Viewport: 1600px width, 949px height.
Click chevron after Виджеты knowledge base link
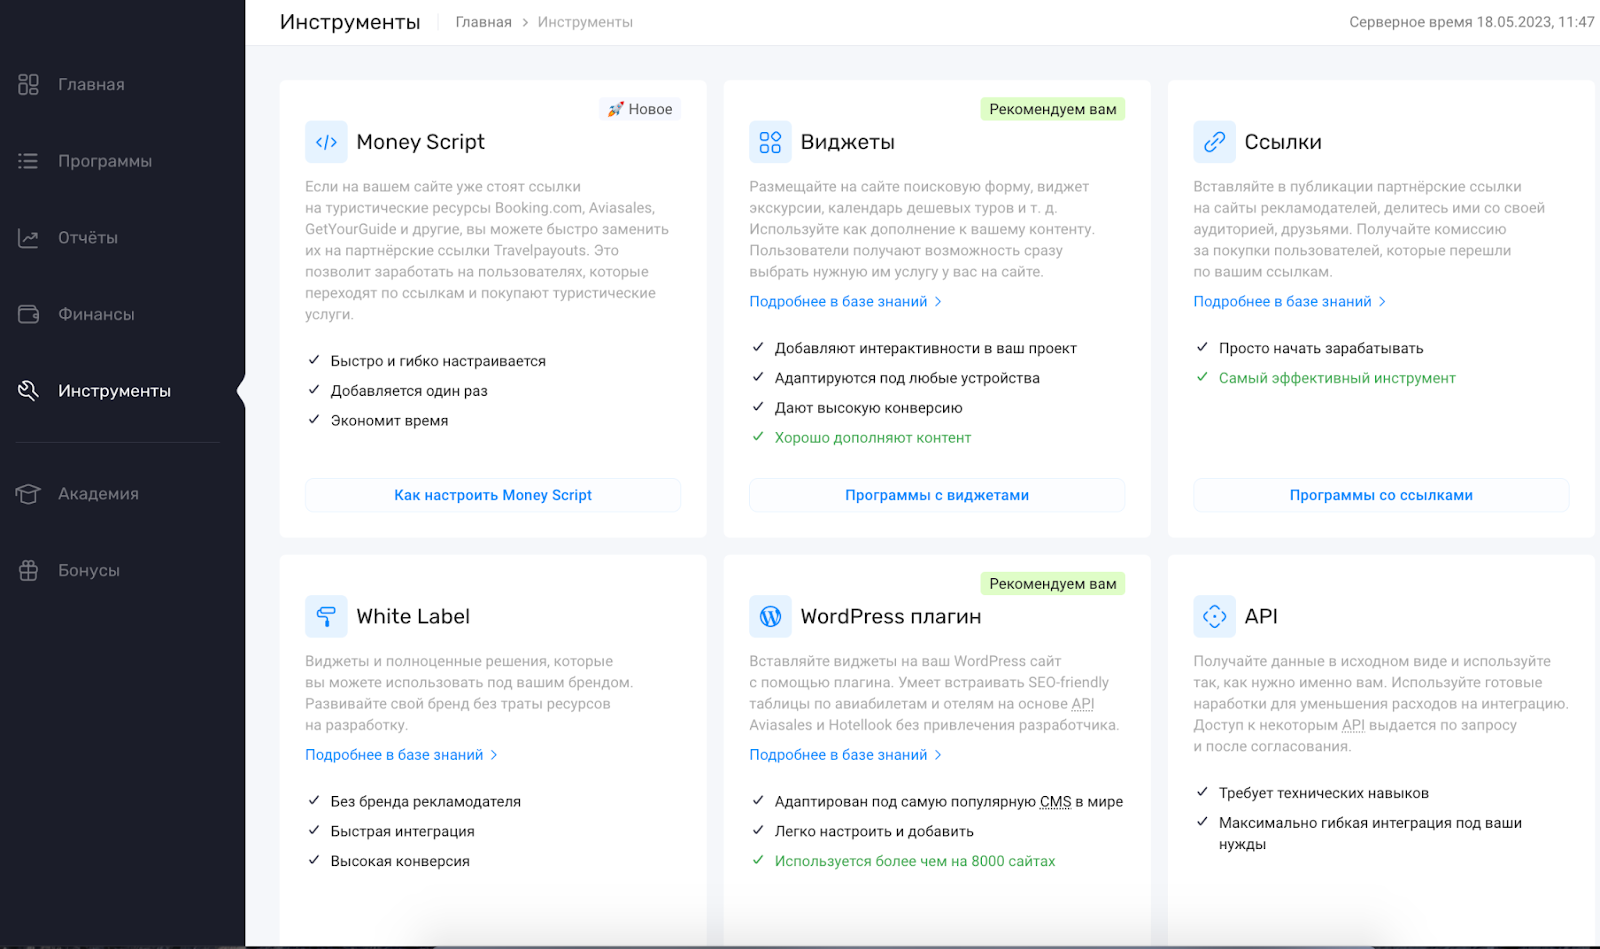tap(938, 301)
